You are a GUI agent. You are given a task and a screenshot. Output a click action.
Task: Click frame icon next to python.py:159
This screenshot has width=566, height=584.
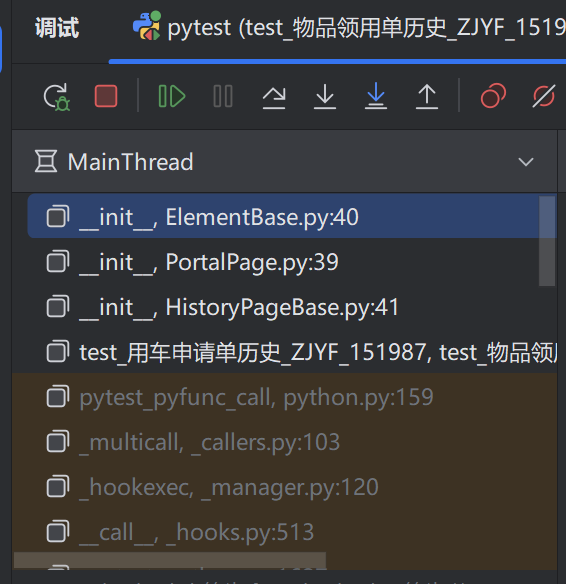click(x=58, y=396)
